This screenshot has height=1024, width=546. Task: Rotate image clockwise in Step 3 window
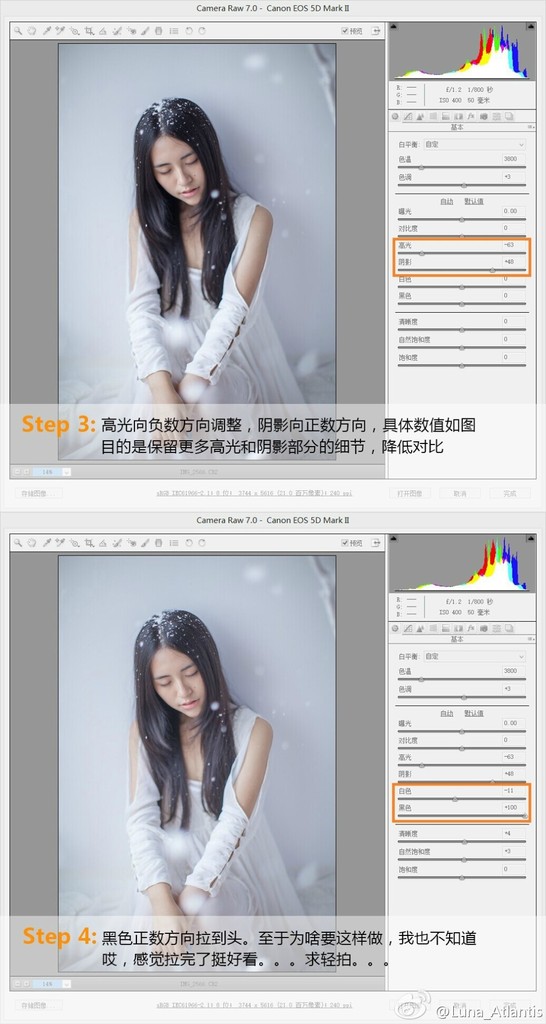pyautogui.click(x=202, y=31)
